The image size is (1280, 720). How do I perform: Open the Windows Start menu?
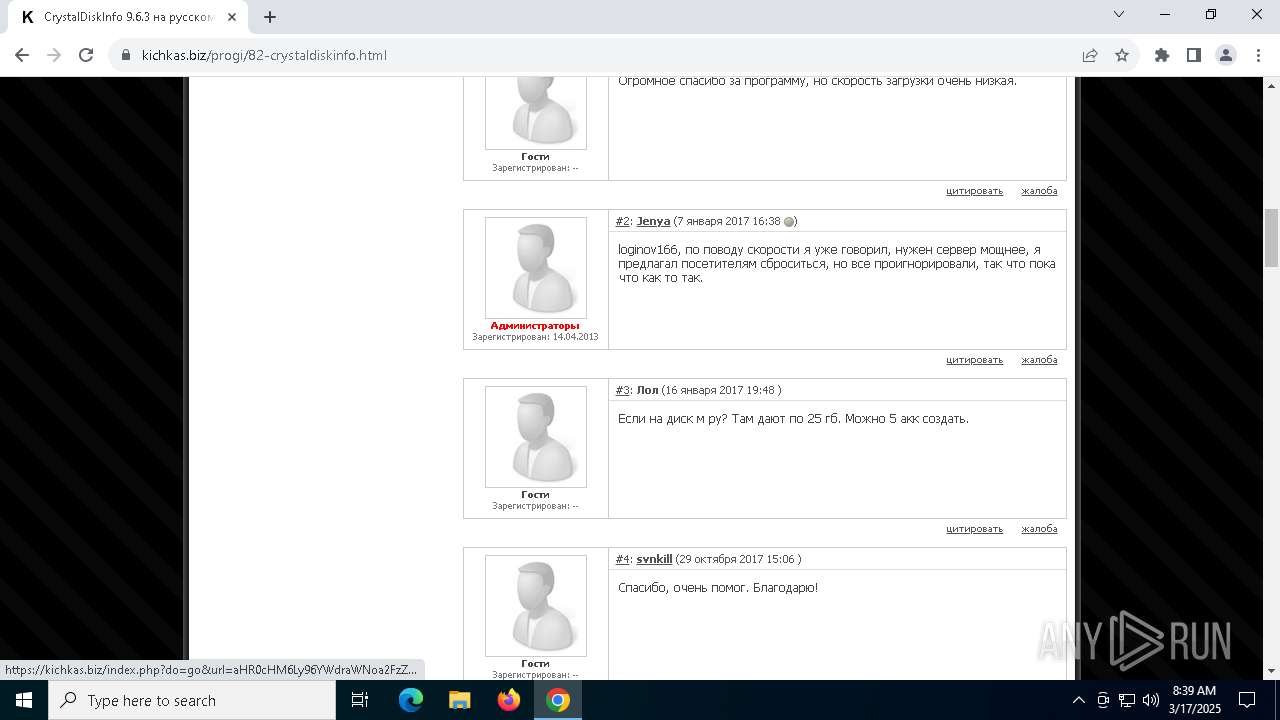(24, 700)
